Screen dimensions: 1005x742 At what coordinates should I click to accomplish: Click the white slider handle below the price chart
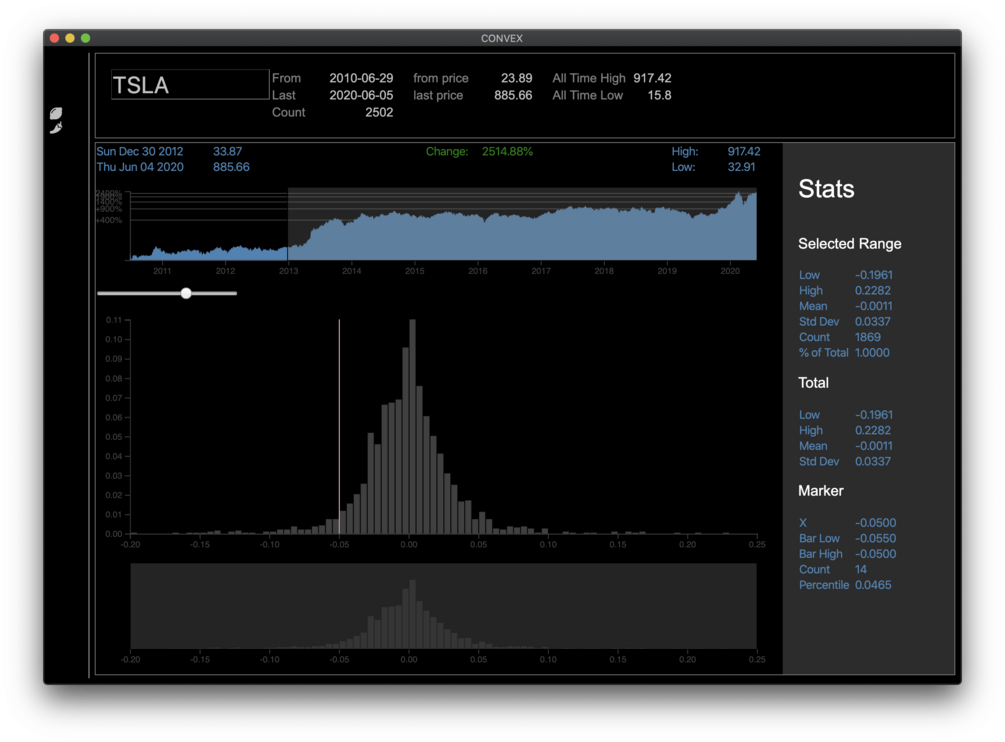(x=186, y=293)
